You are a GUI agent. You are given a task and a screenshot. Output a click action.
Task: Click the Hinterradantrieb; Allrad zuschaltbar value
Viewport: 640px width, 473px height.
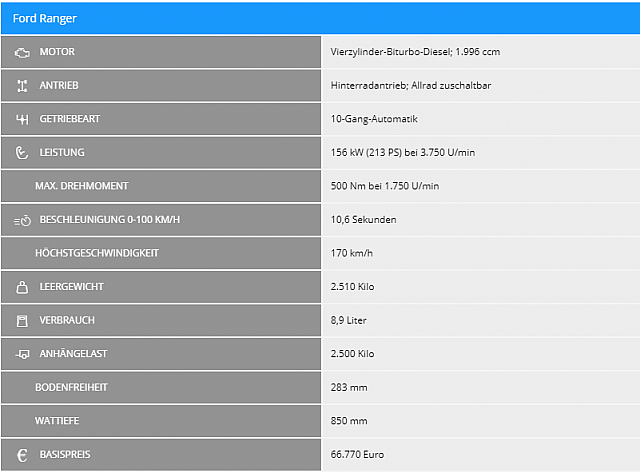coord(411,85)
